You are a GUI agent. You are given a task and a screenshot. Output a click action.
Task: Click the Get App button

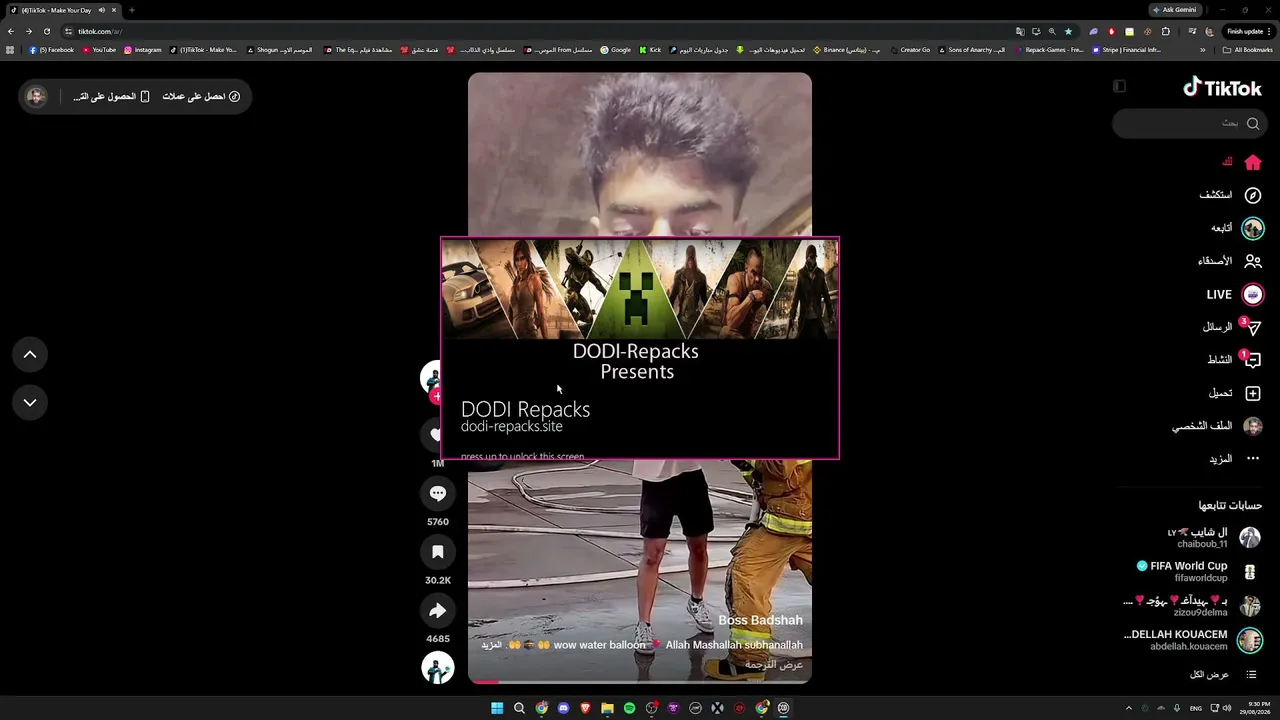[x=111, y=96]
